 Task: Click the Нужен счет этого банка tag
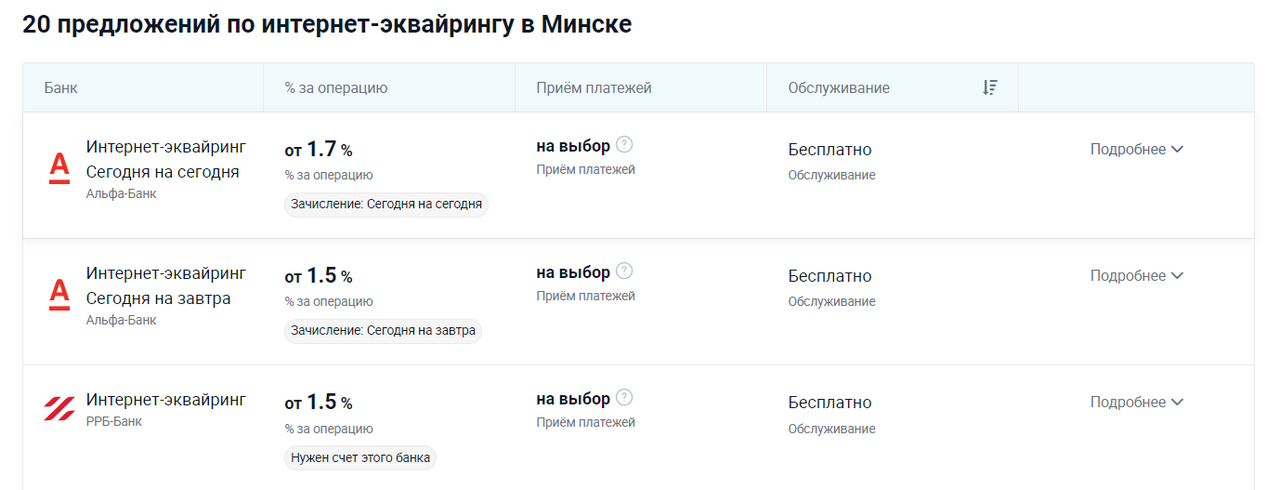pos(360,458)
